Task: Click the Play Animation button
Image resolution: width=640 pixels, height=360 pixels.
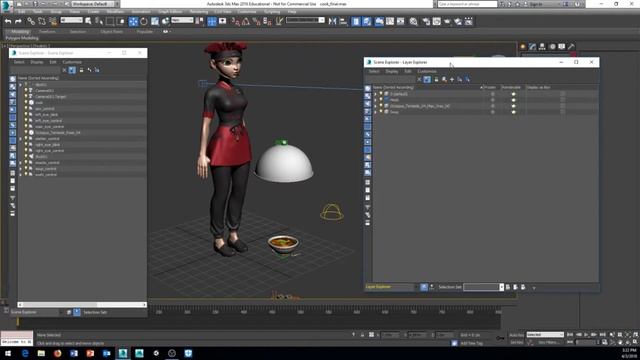Action: (x=587, y=335)
